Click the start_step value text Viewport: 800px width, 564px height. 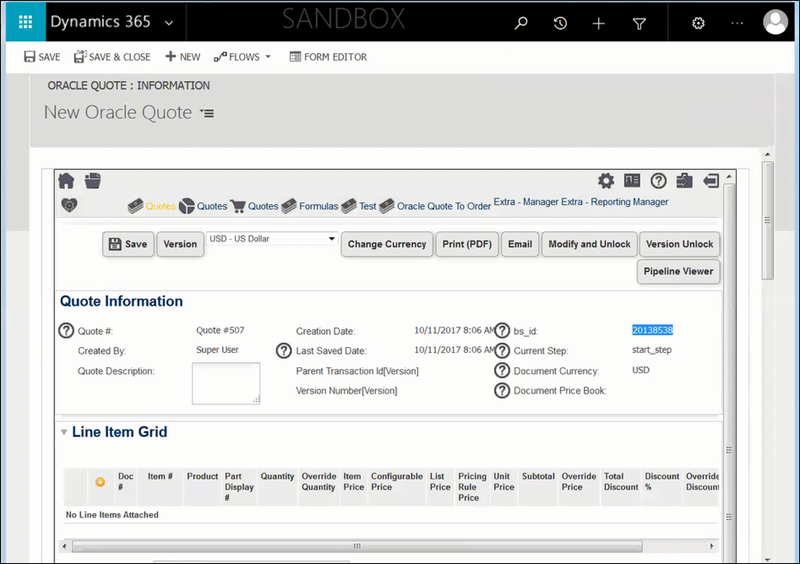[x=652, y=350]
